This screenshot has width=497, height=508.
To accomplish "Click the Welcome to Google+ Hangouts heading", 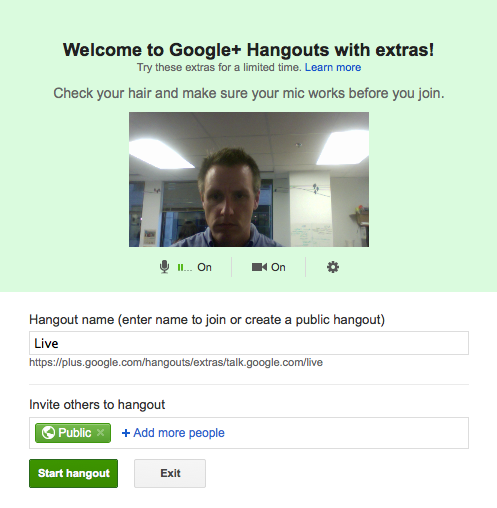I will (x=248, y=50).
